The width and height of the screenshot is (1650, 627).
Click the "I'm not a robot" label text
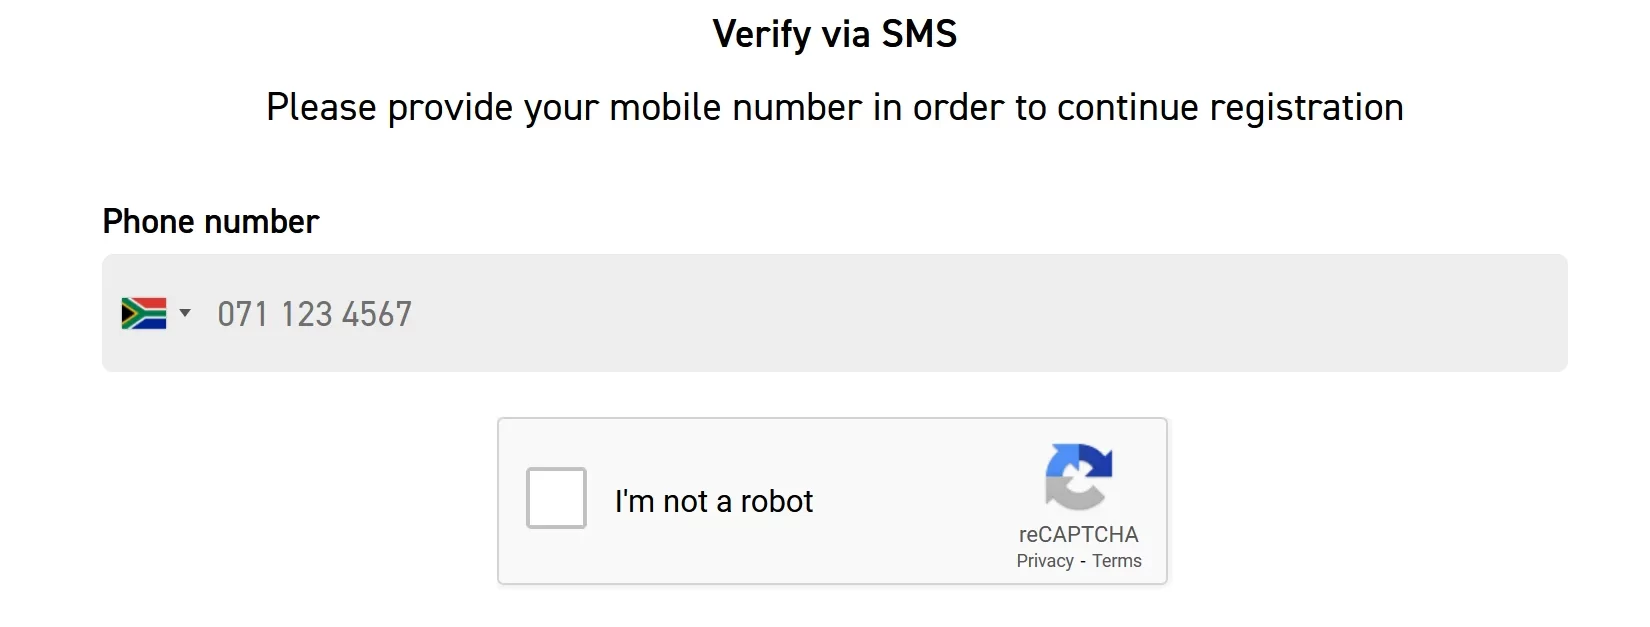714,501
